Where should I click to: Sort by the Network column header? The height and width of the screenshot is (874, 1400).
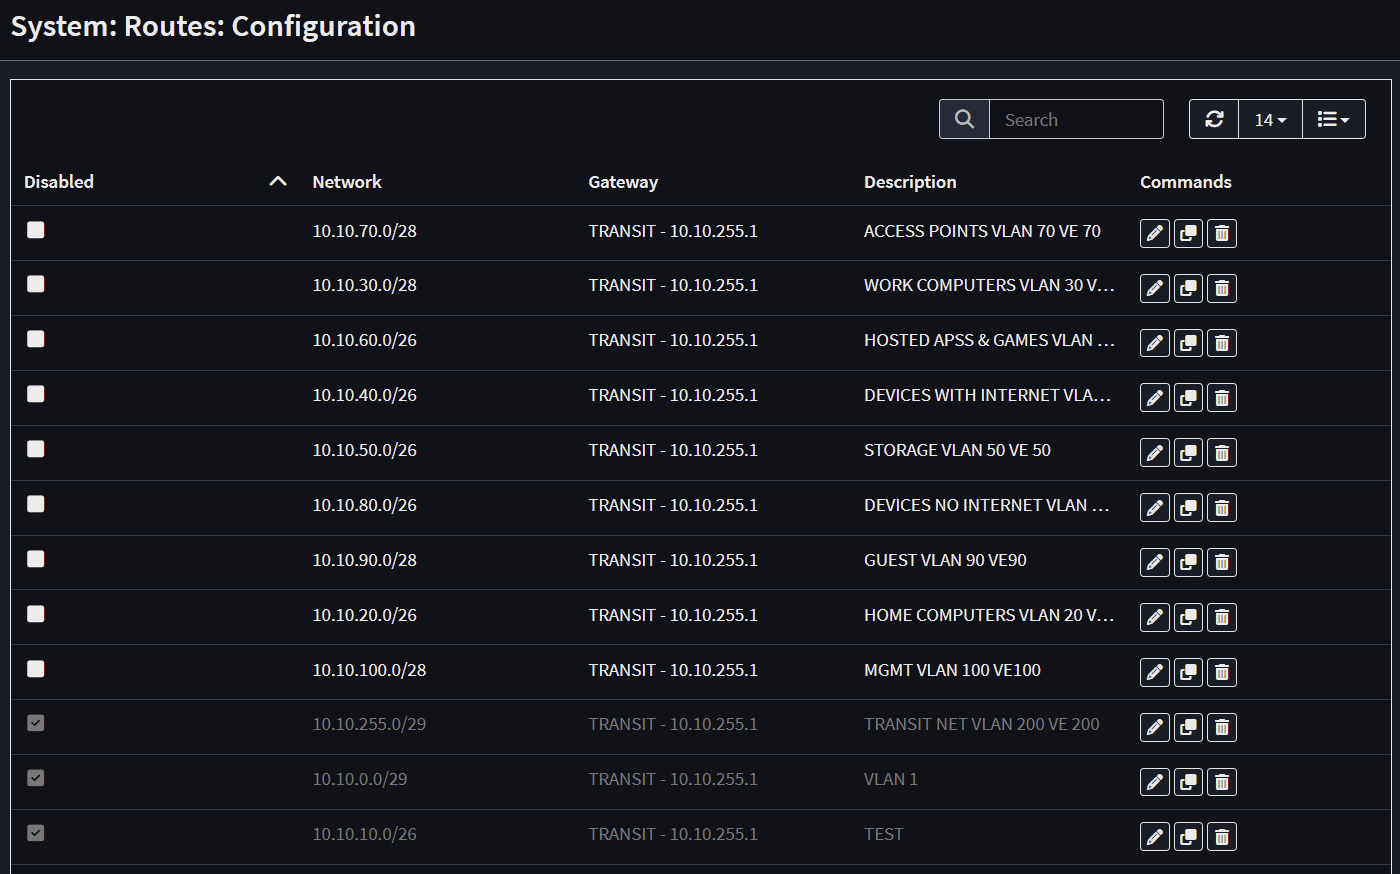[x=347, y=182]
